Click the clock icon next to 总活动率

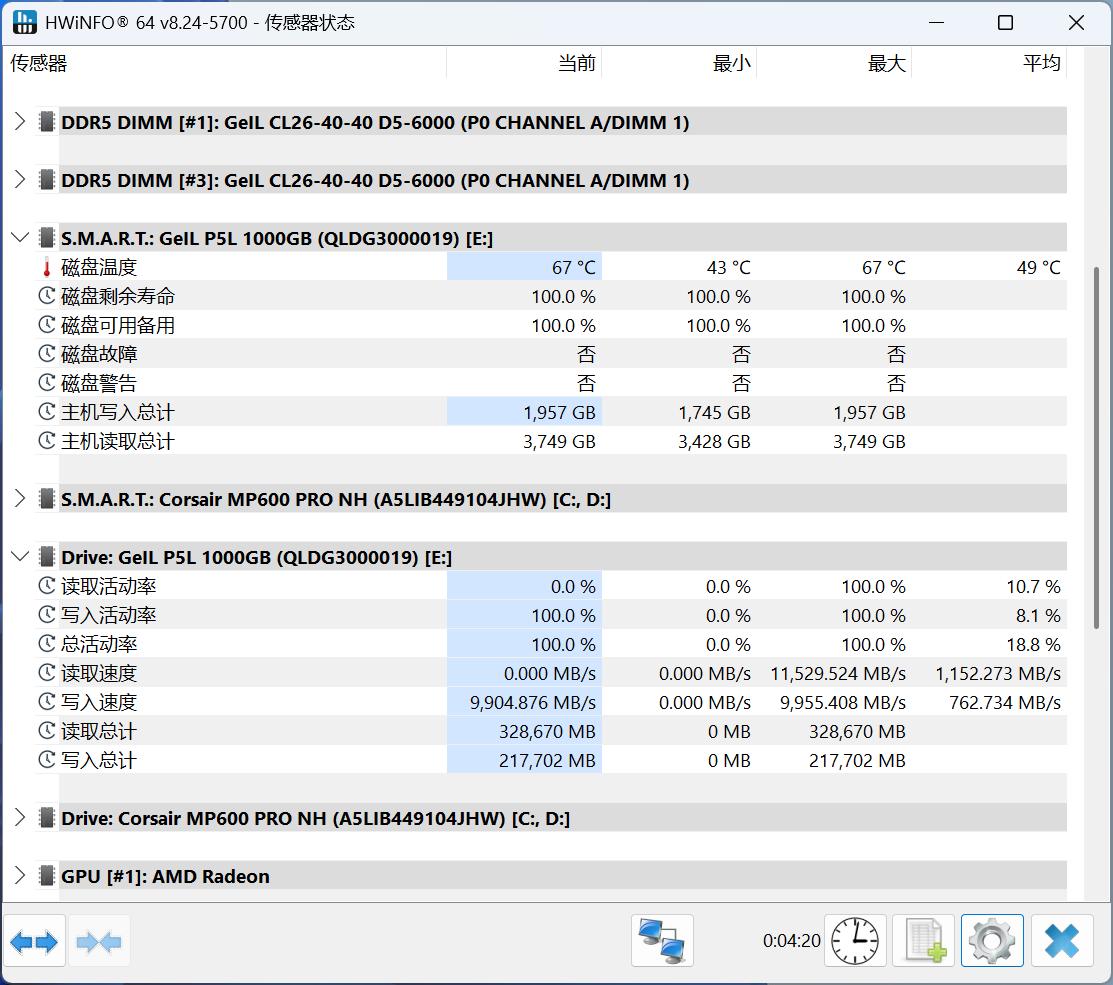(x=47, y=644)
